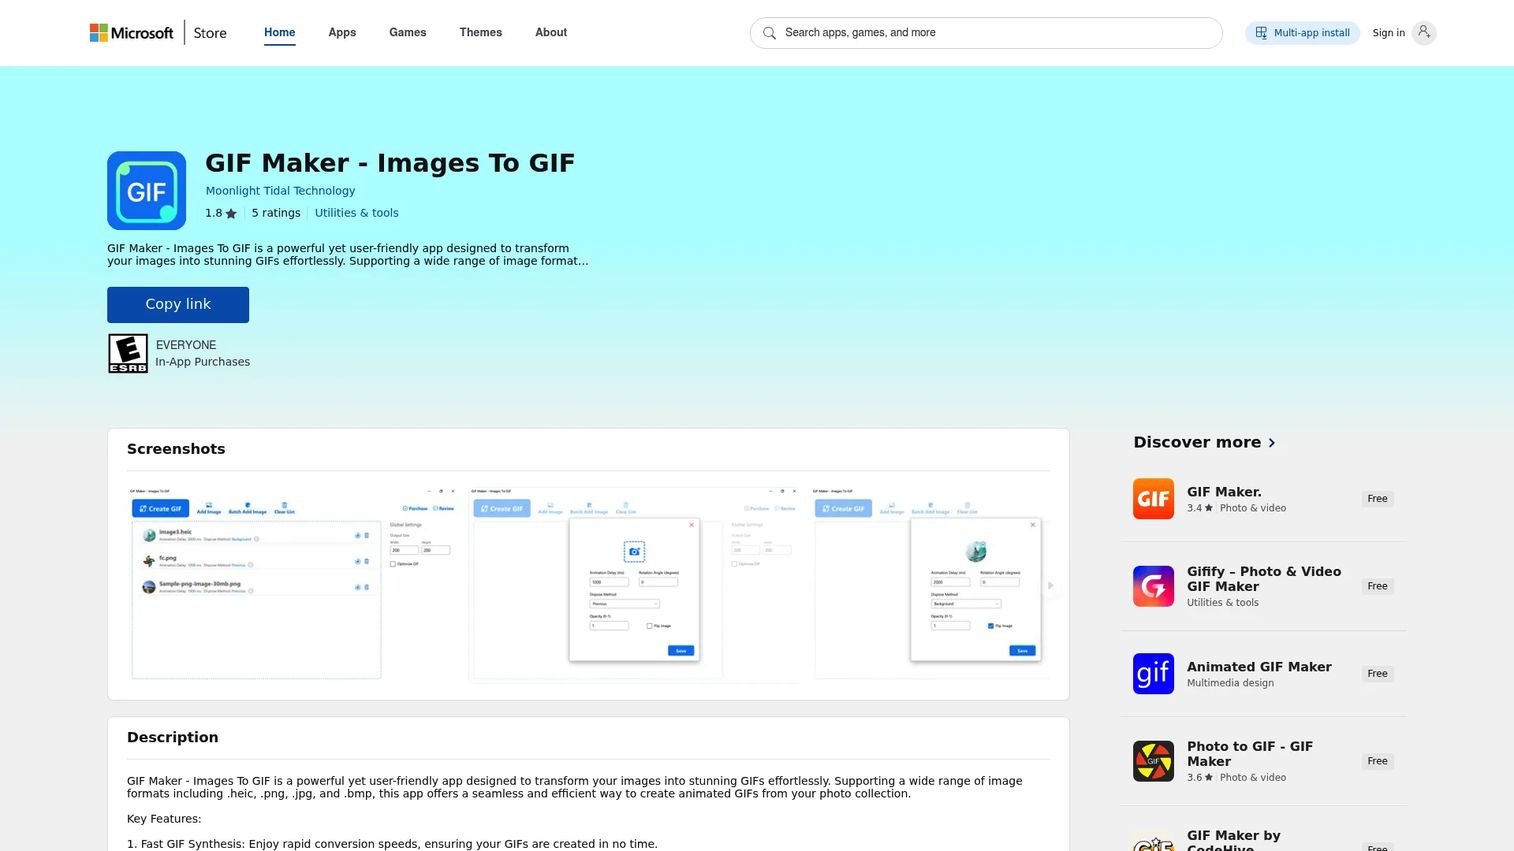The width and height of the screenshot is (1514, 851).
Task: Open the second screenshot with camera dialog
Action: 634,584
